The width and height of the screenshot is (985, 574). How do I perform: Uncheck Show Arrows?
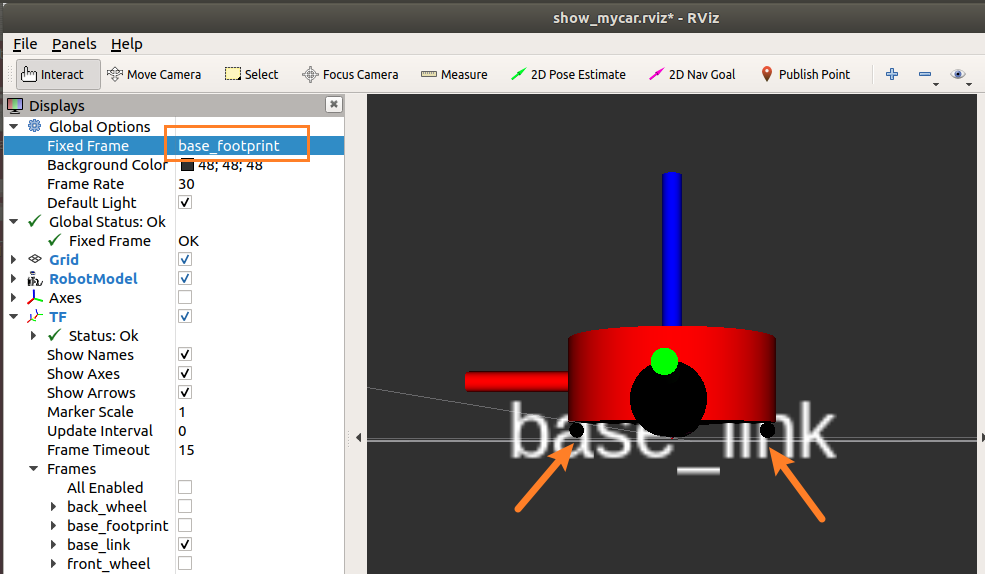[x=185, y=393]
